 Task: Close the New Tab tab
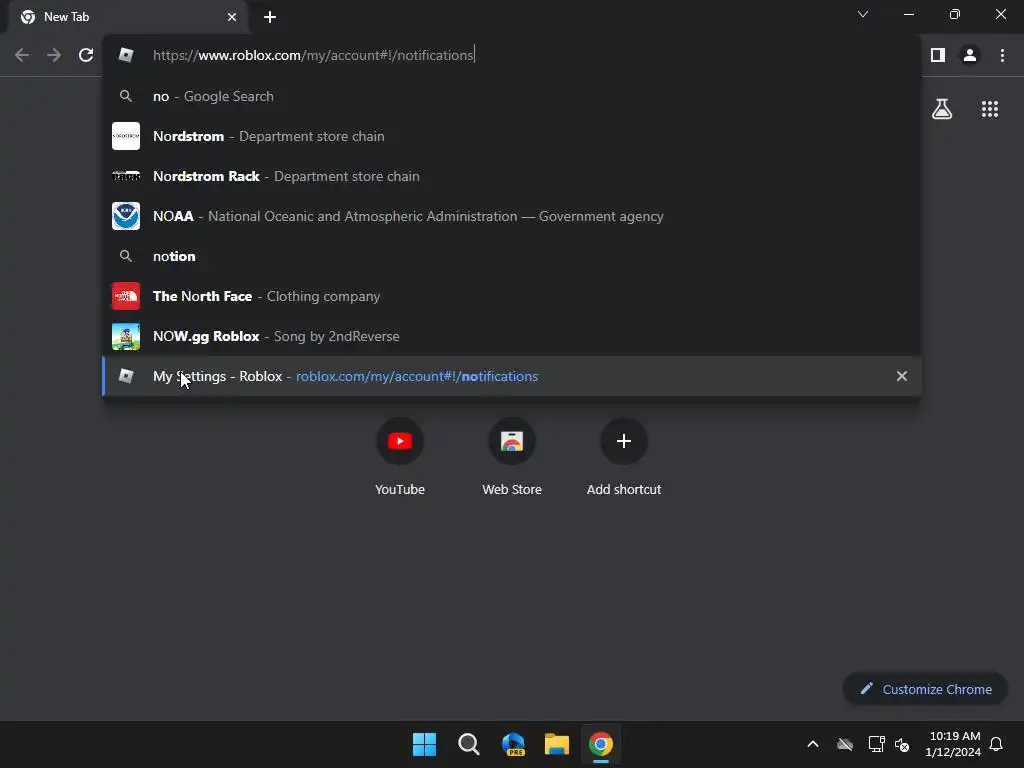(x=232, y=17)
